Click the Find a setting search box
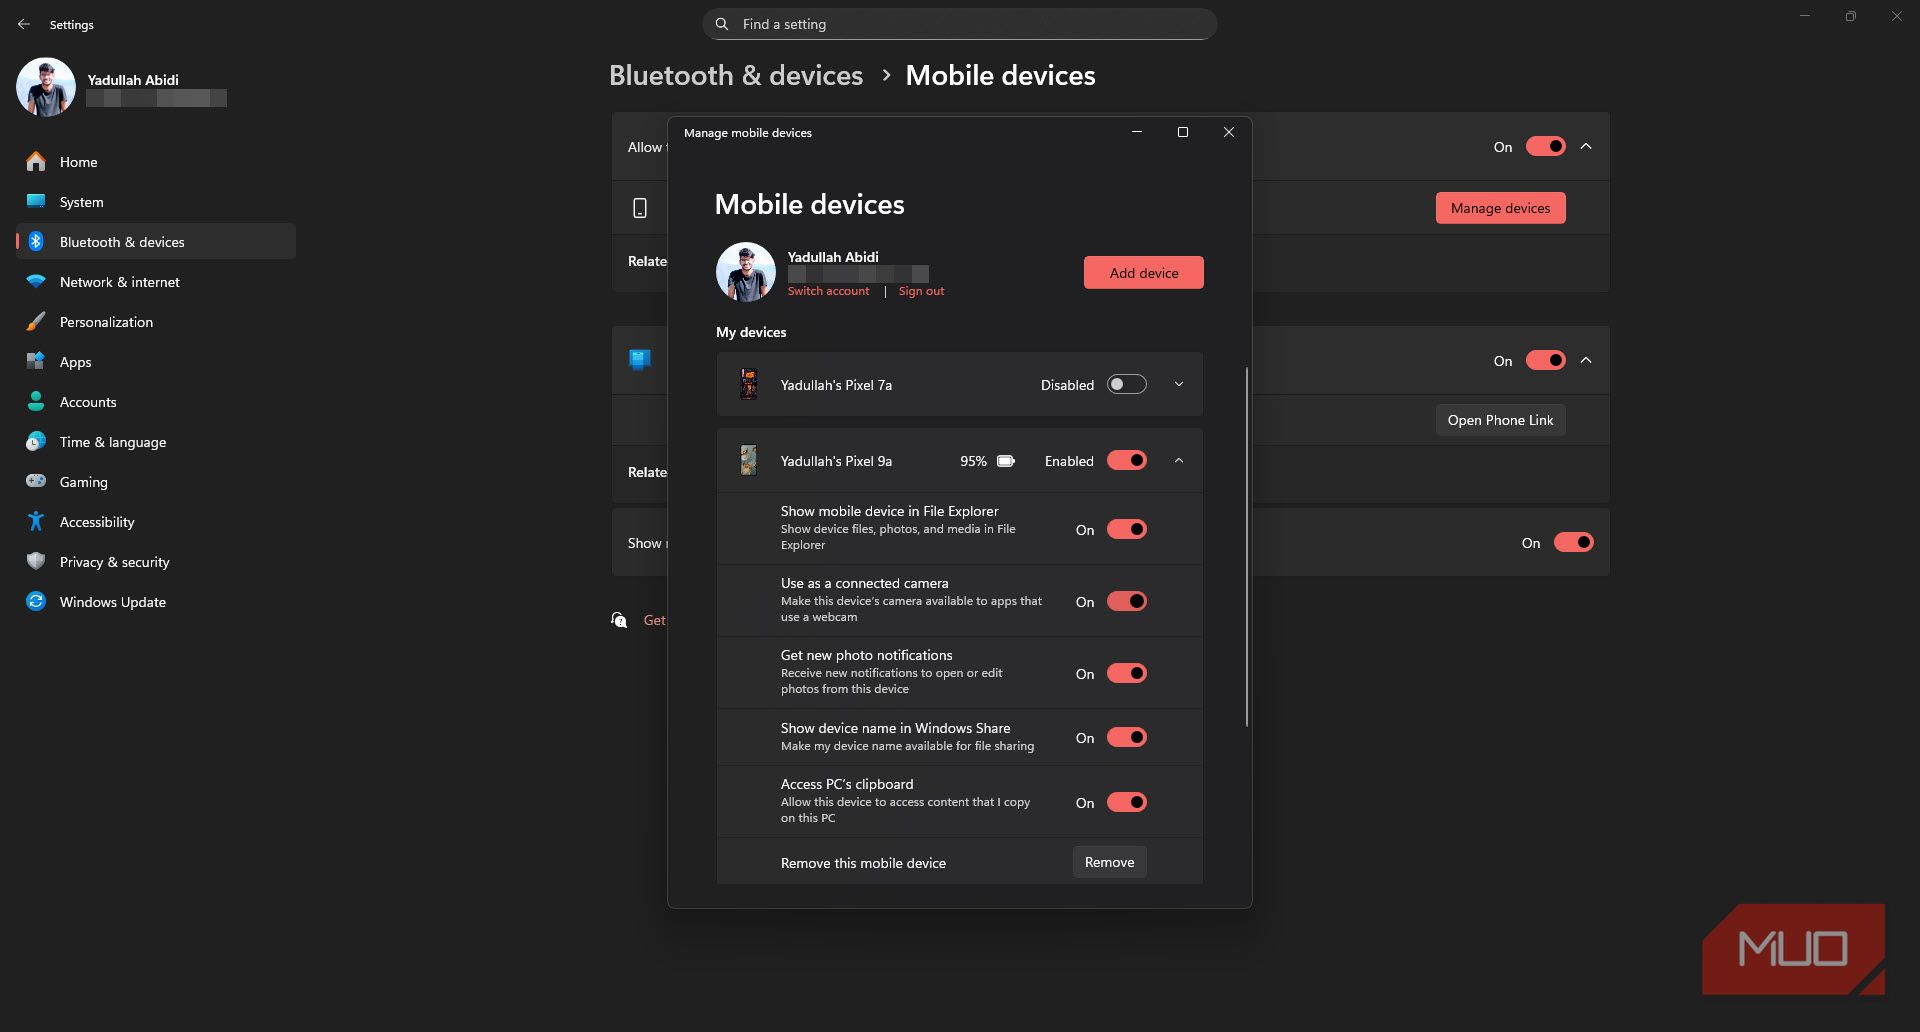This screenshot has width=1920, height=1032. tap(960, 24)
